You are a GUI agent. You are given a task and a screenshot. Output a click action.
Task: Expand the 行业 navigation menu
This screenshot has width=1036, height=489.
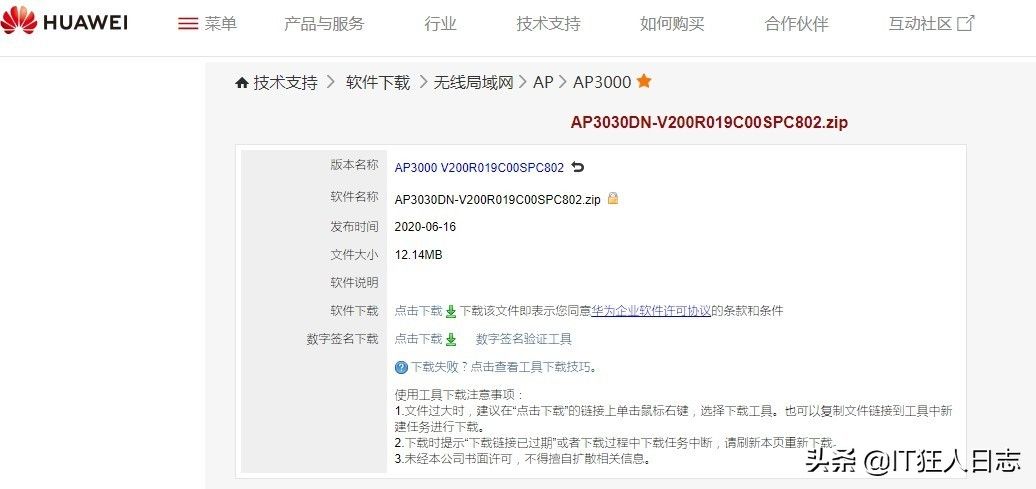(x=441, y=24)
